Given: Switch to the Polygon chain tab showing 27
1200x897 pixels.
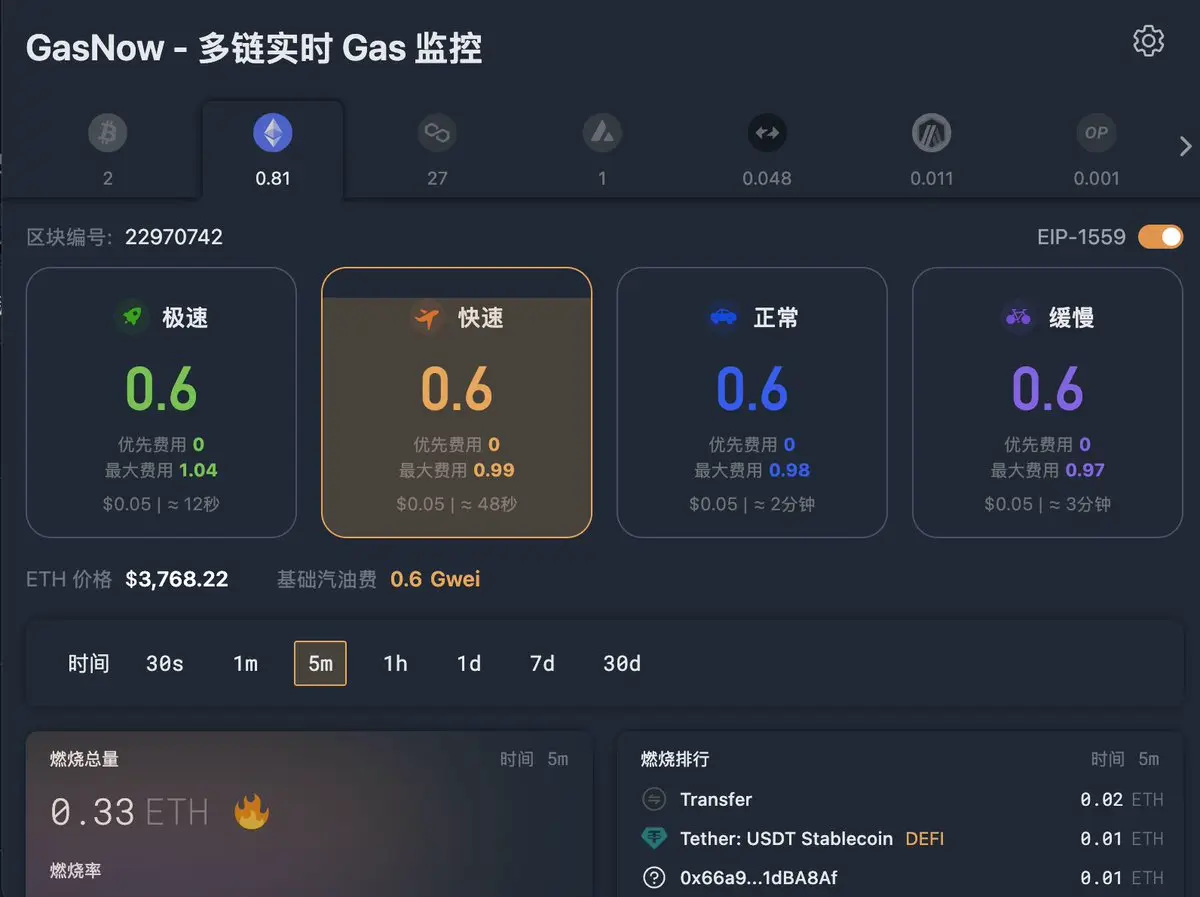Looking at the screenshot, I should click(x=437, y=150).
